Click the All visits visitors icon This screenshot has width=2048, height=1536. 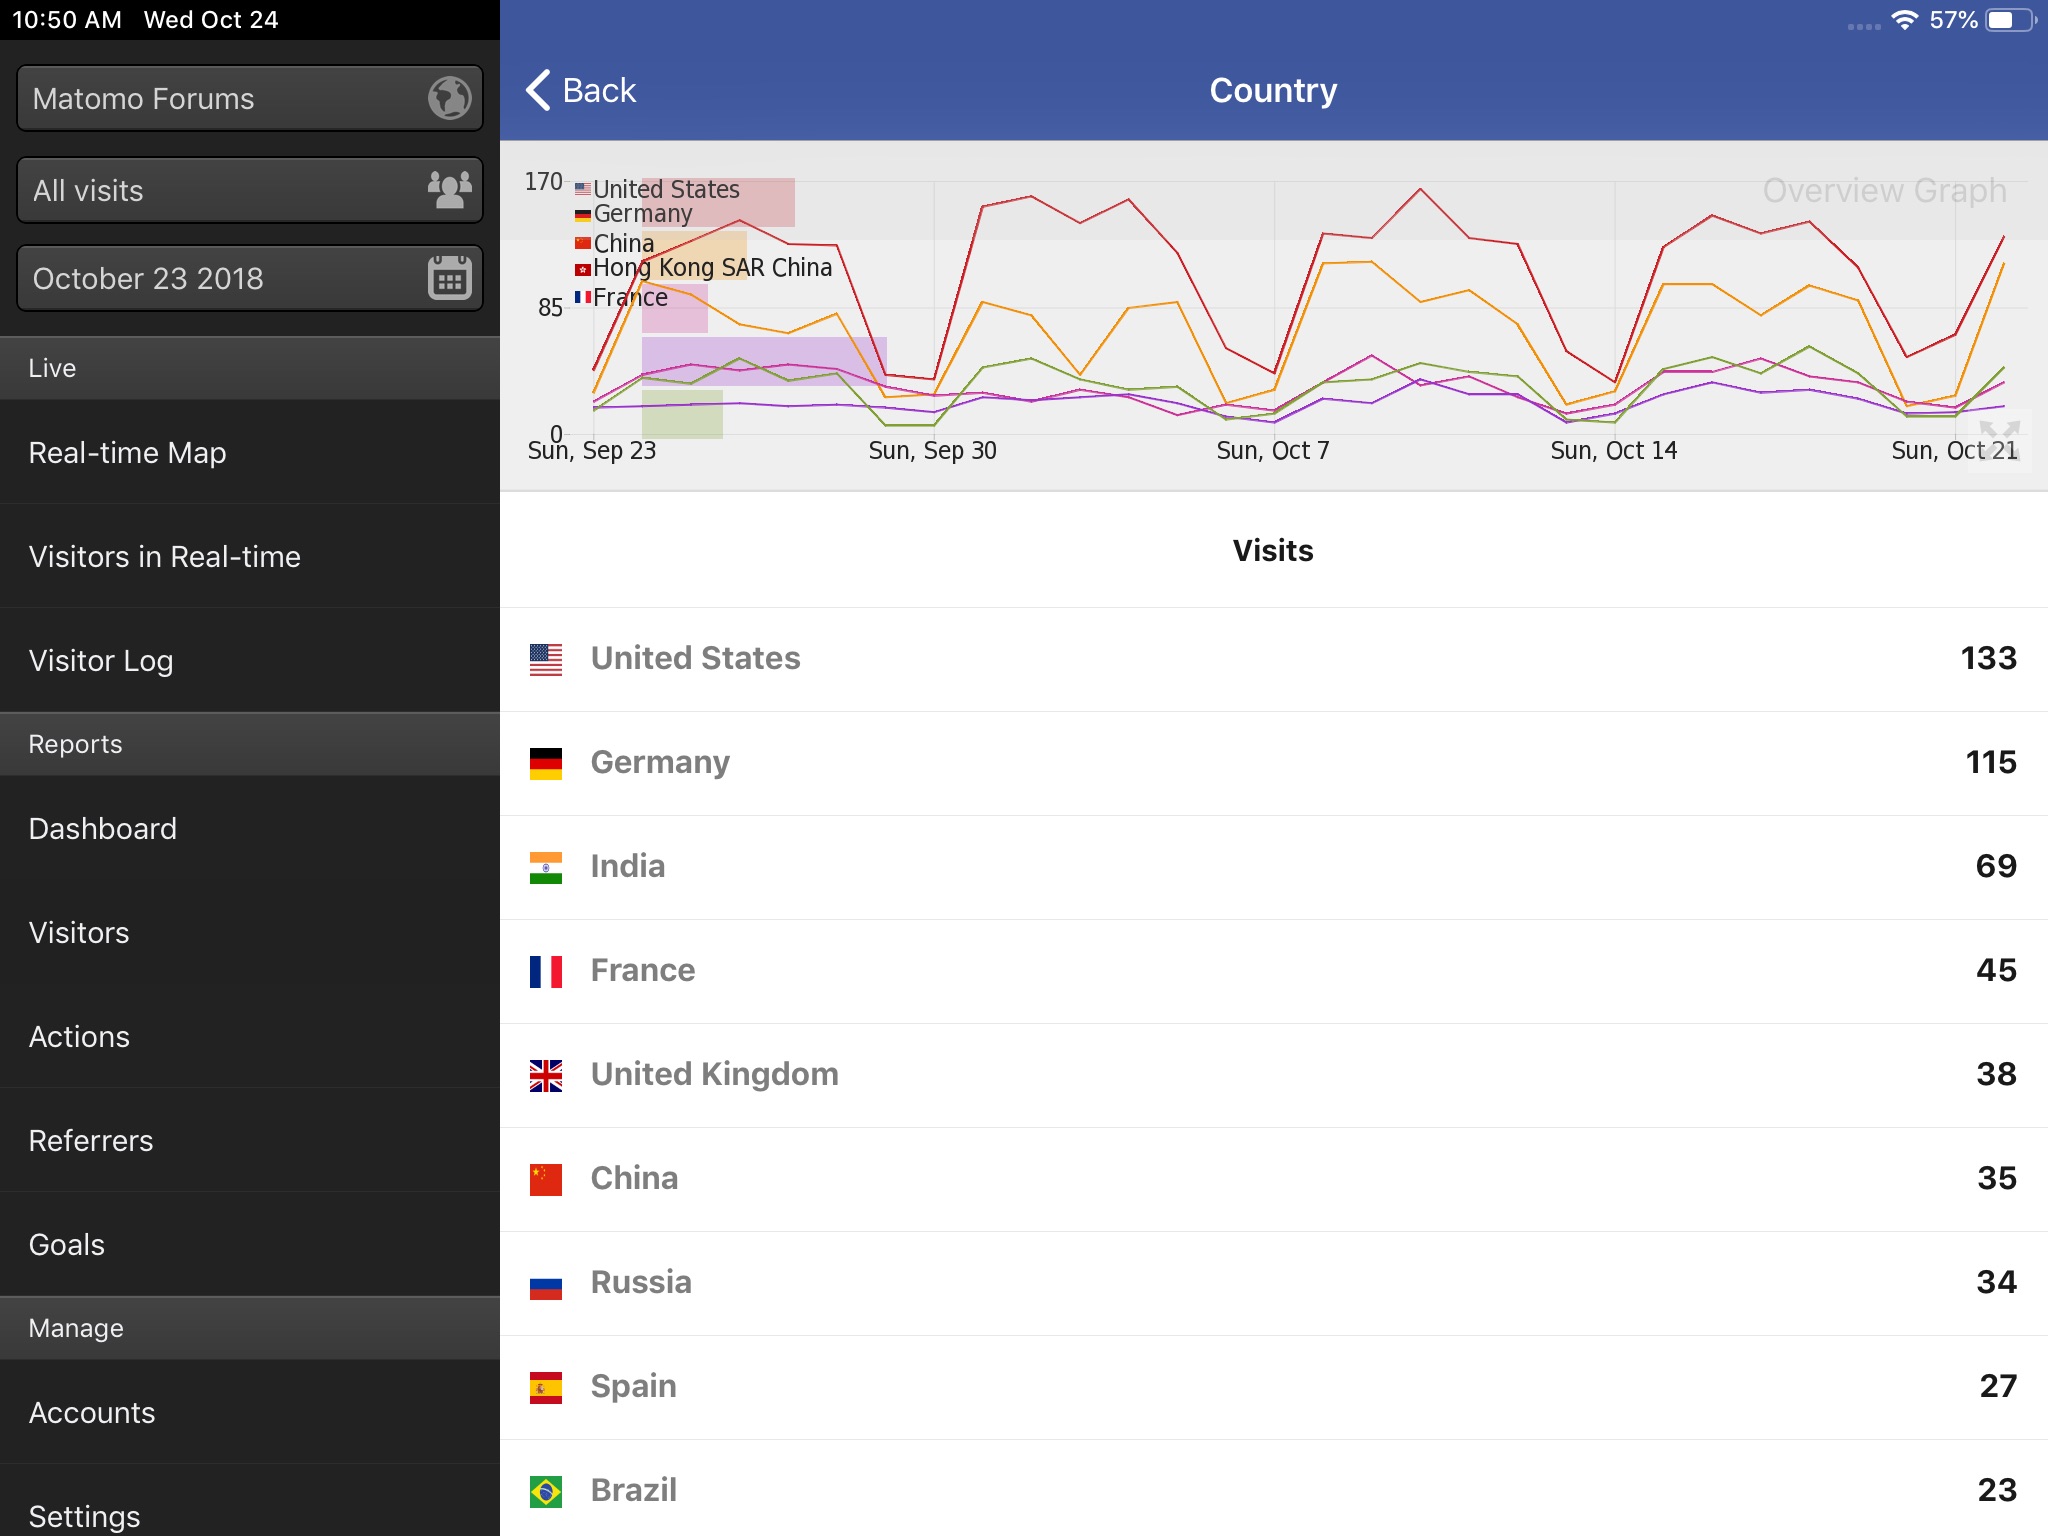tap(448, 189)
